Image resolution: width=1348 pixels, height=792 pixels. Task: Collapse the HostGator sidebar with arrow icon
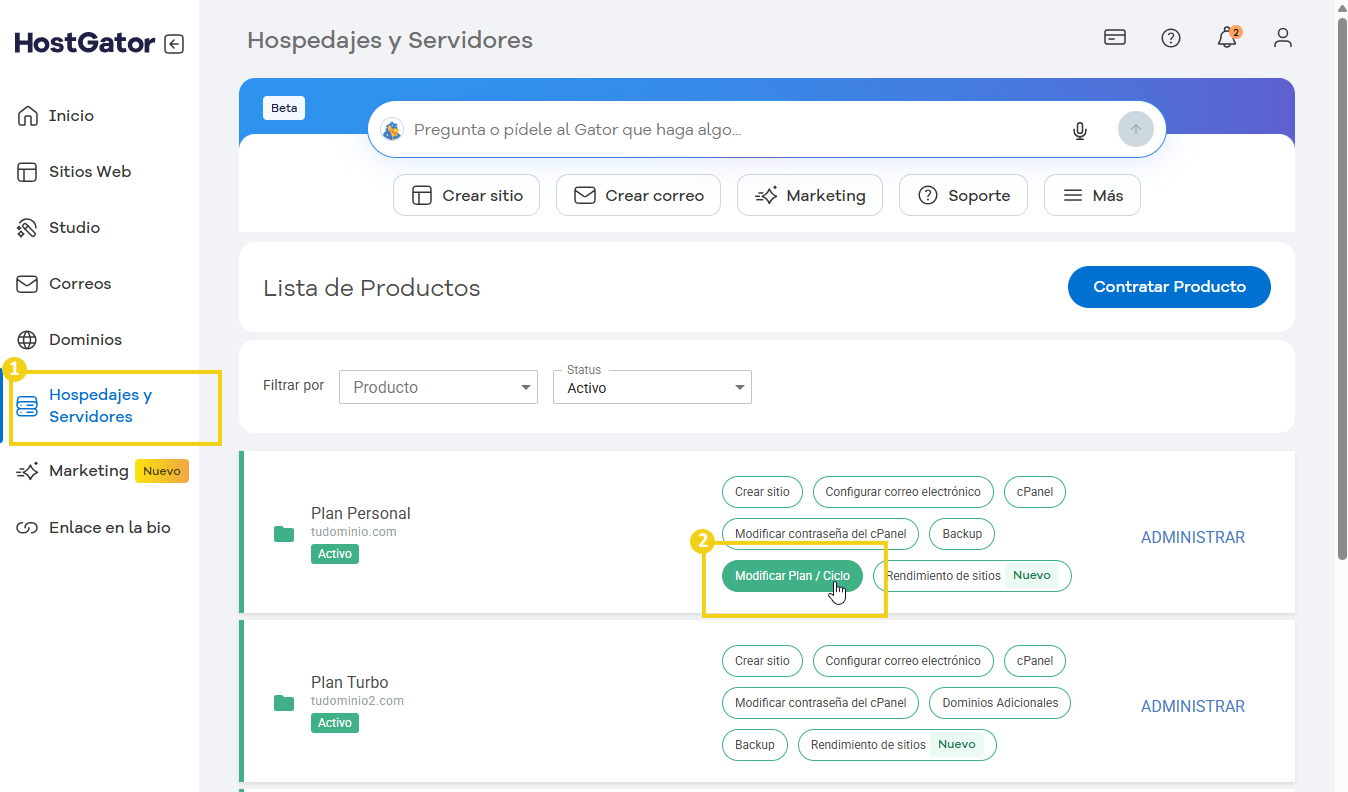(175, 44)
